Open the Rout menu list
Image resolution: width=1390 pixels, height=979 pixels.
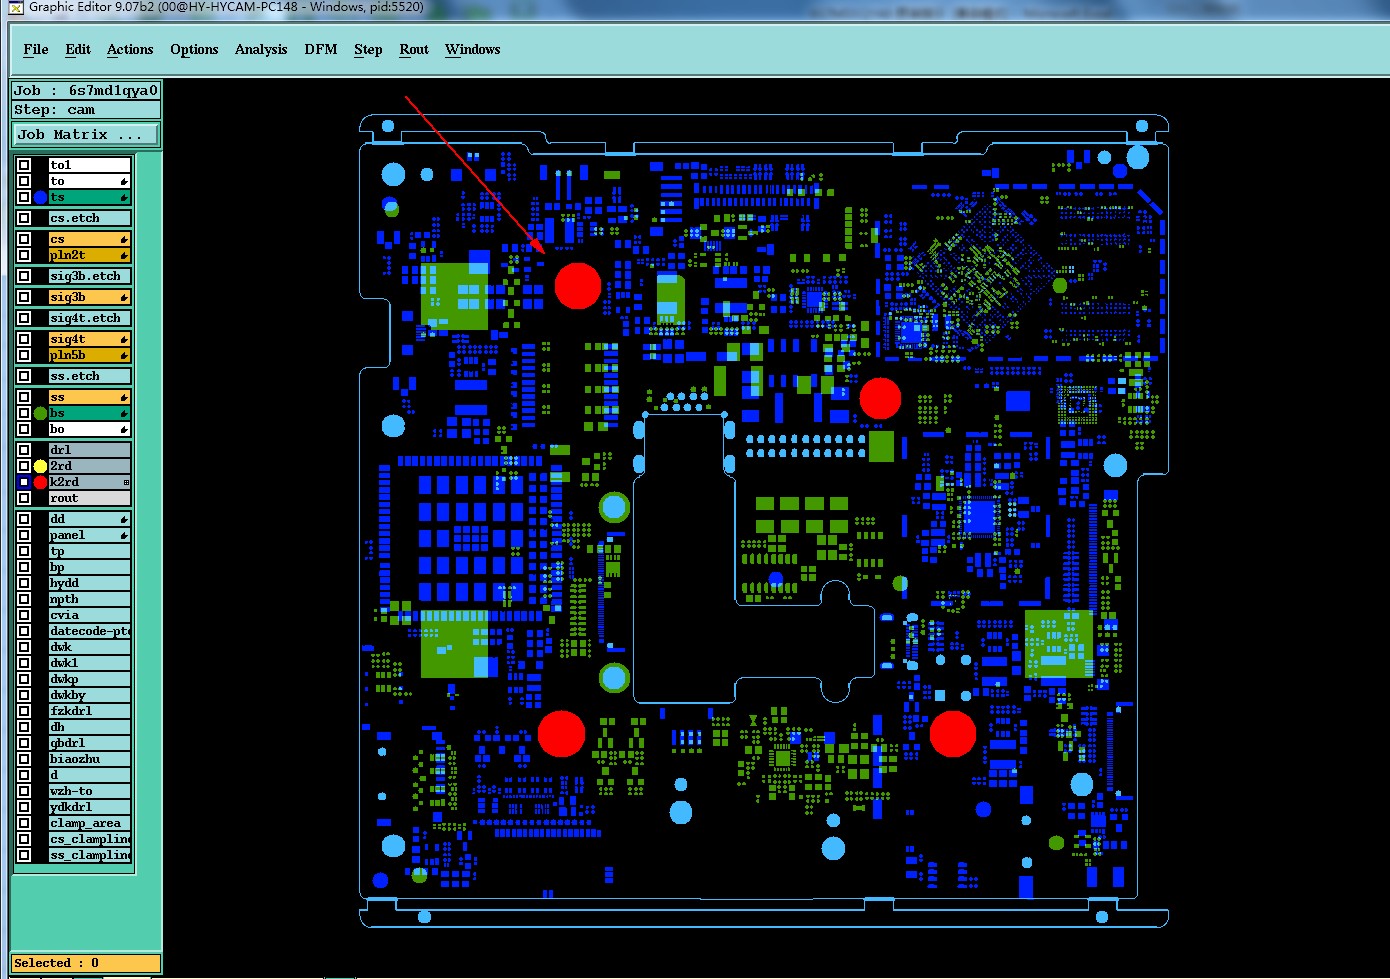click(414, 49)
